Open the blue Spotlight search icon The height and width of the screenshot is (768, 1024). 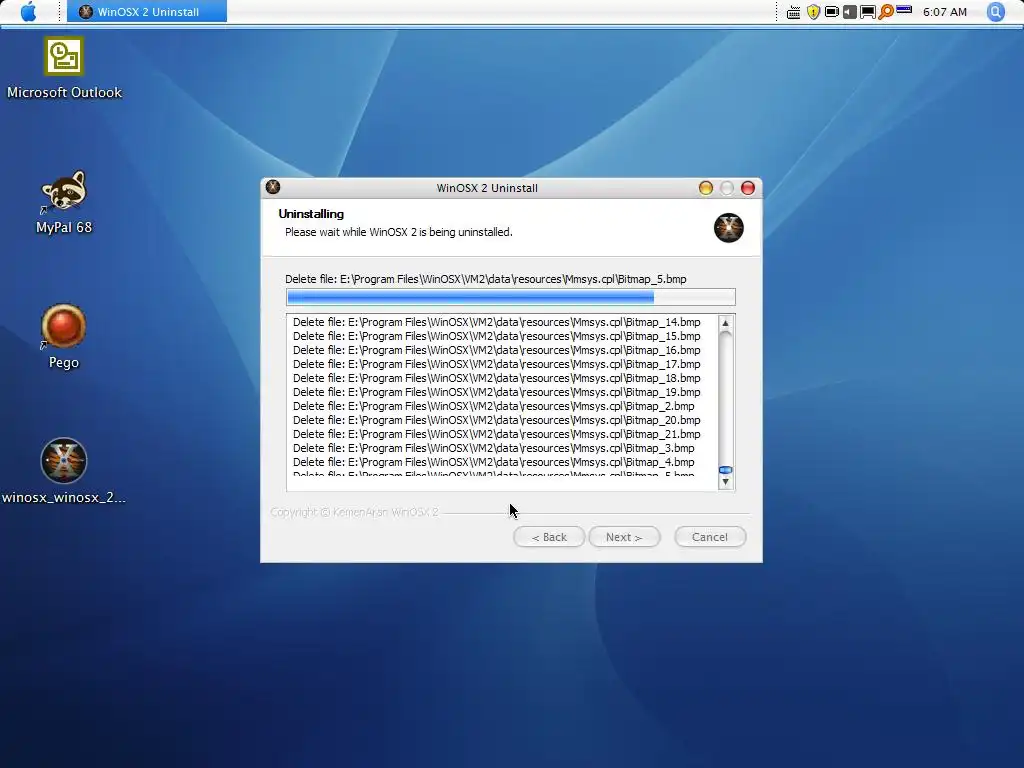995,12
